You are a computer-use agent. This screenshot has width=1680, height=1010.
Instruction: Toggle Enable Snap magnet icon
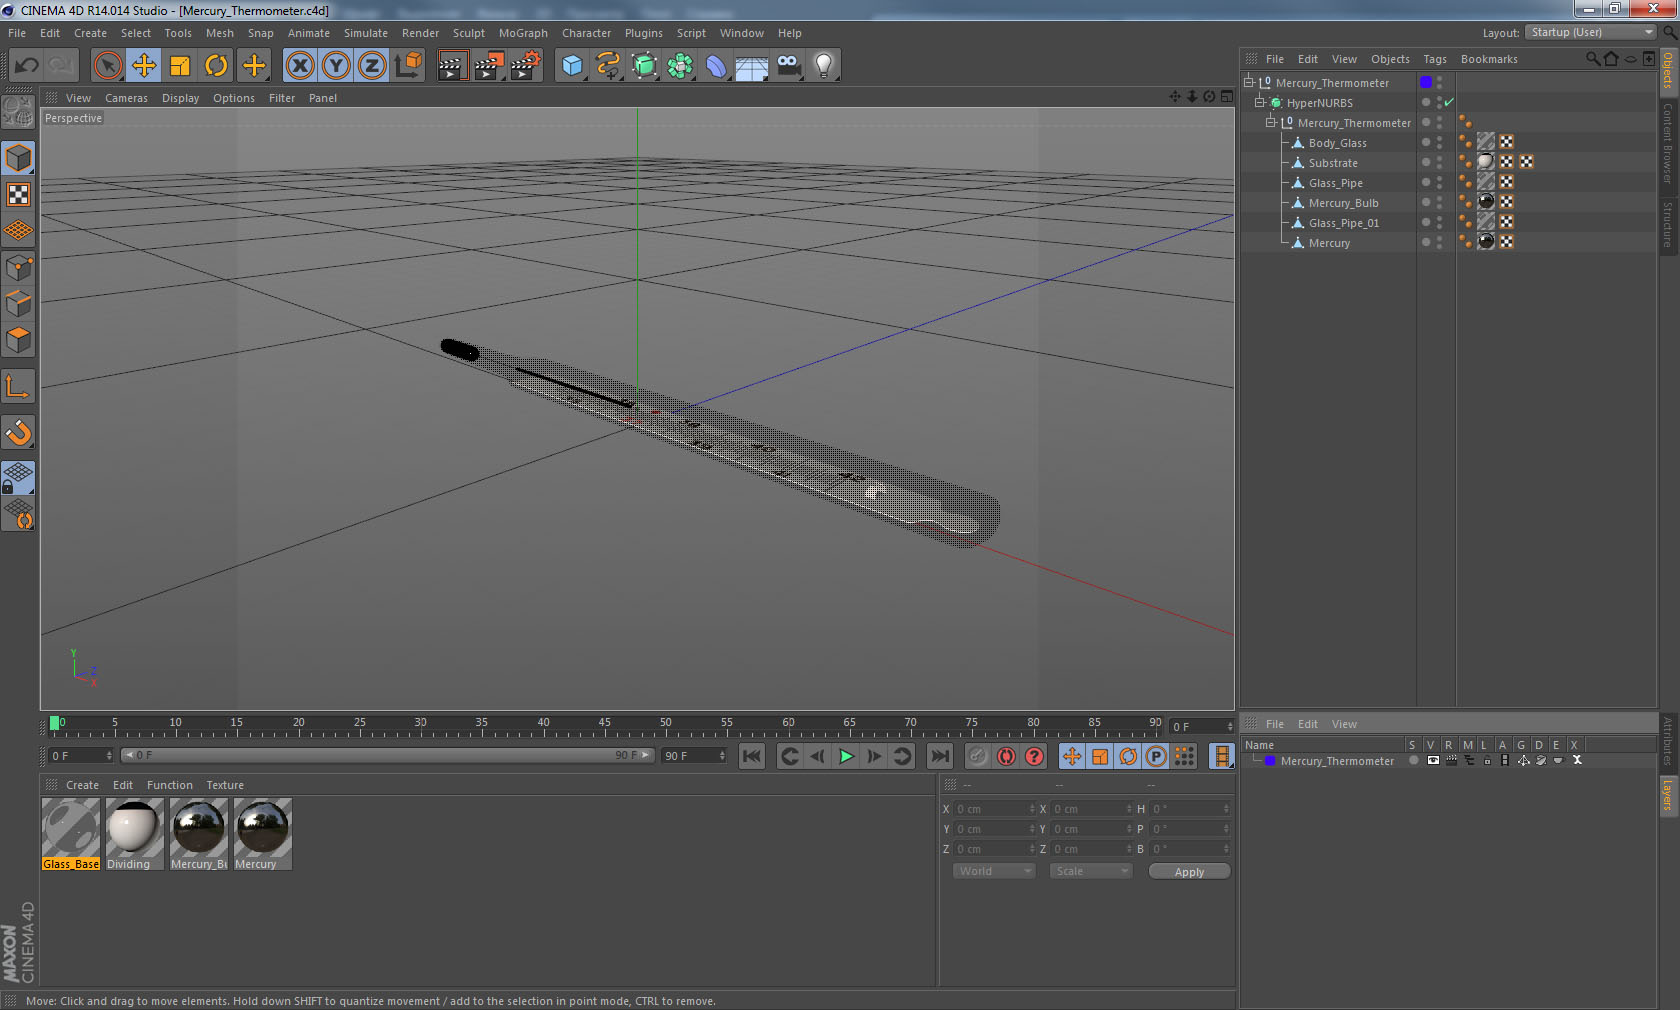19,432
